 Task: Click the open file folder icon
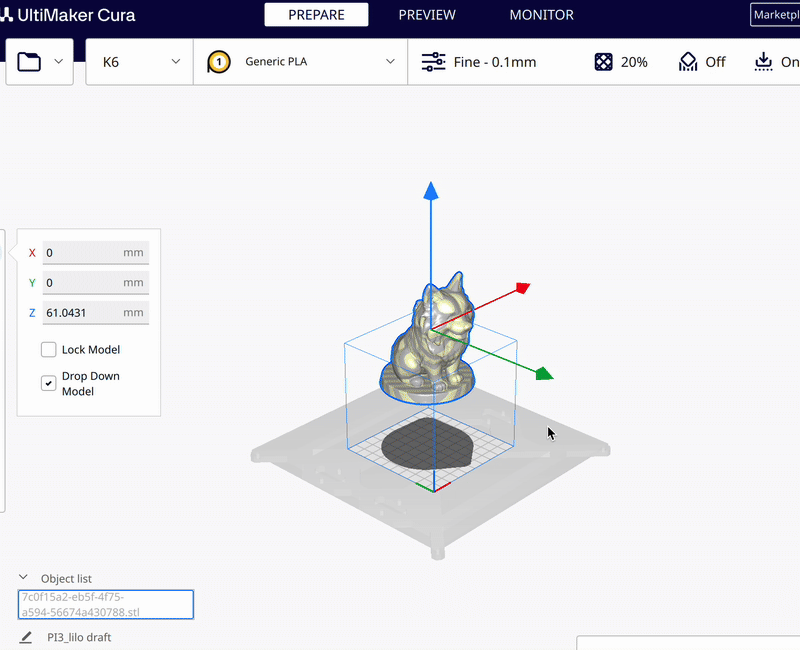(30, 62)
